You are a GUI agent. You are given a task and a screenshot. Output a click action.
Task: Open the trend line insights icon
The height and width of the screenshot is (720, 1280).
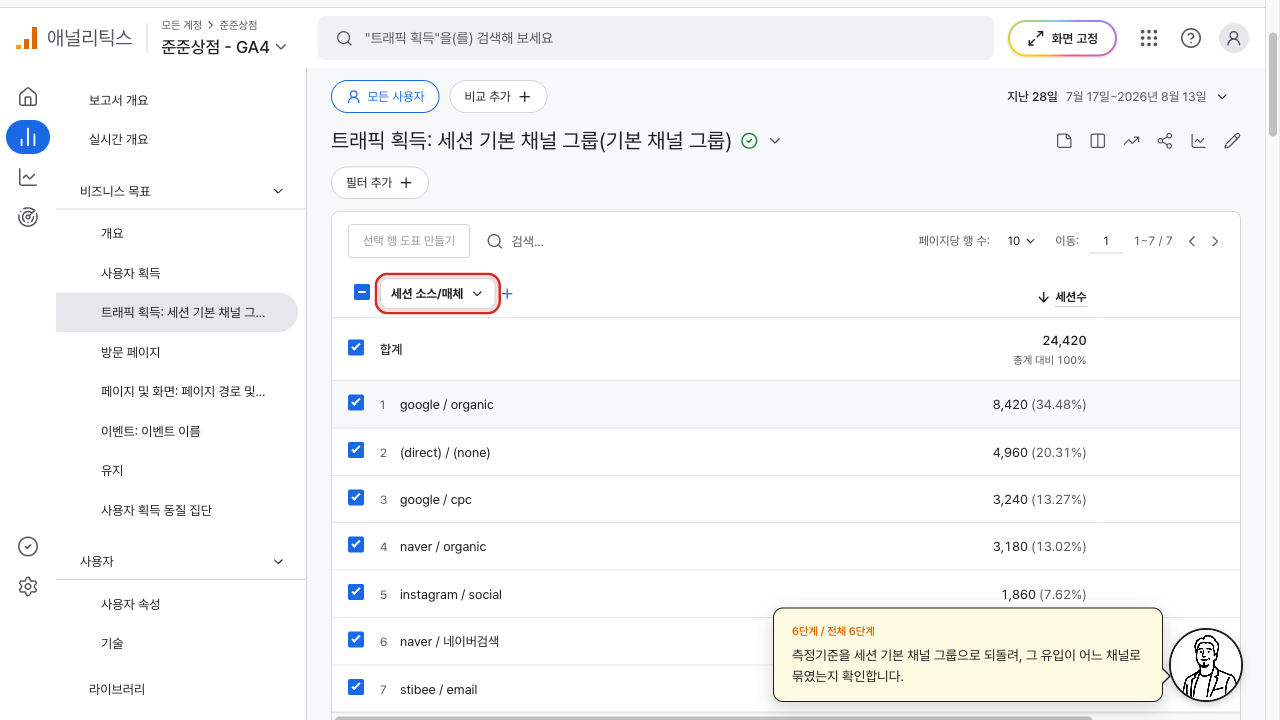pyautogui.click(x=1131, y=141)
